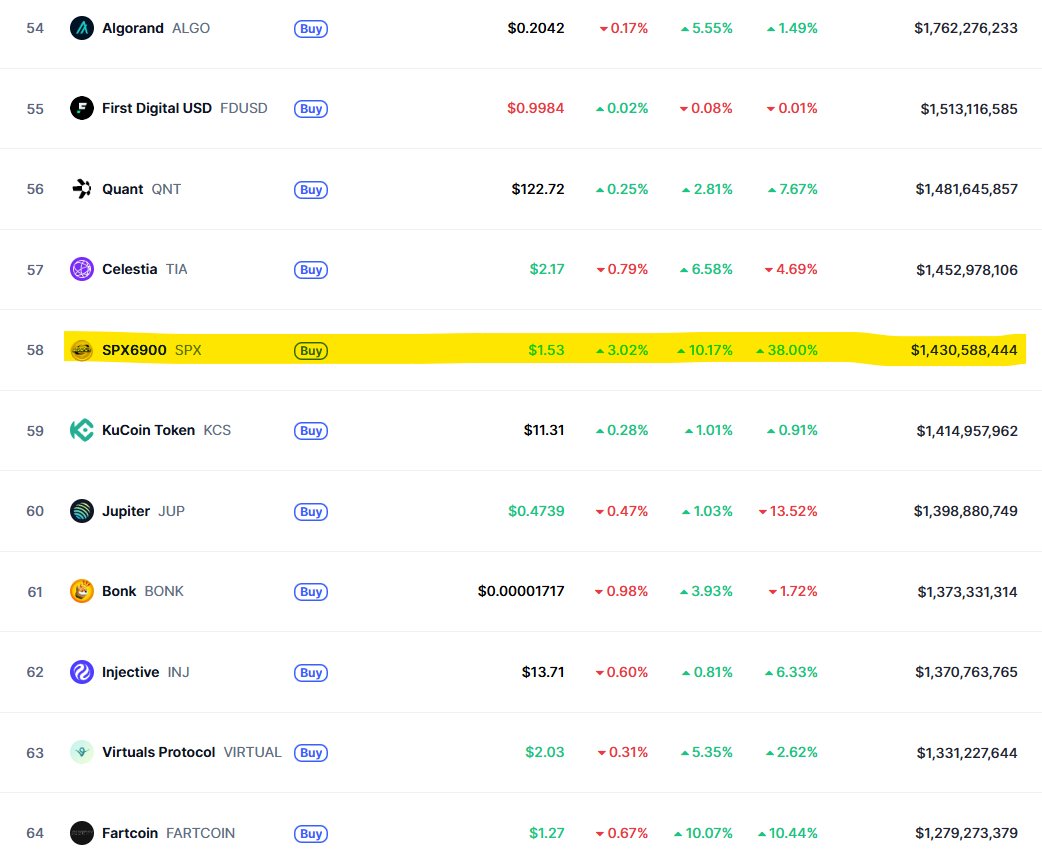Open the Bonk name link
This screenshot has height=857, width=1042.
(x=119, y=591)
